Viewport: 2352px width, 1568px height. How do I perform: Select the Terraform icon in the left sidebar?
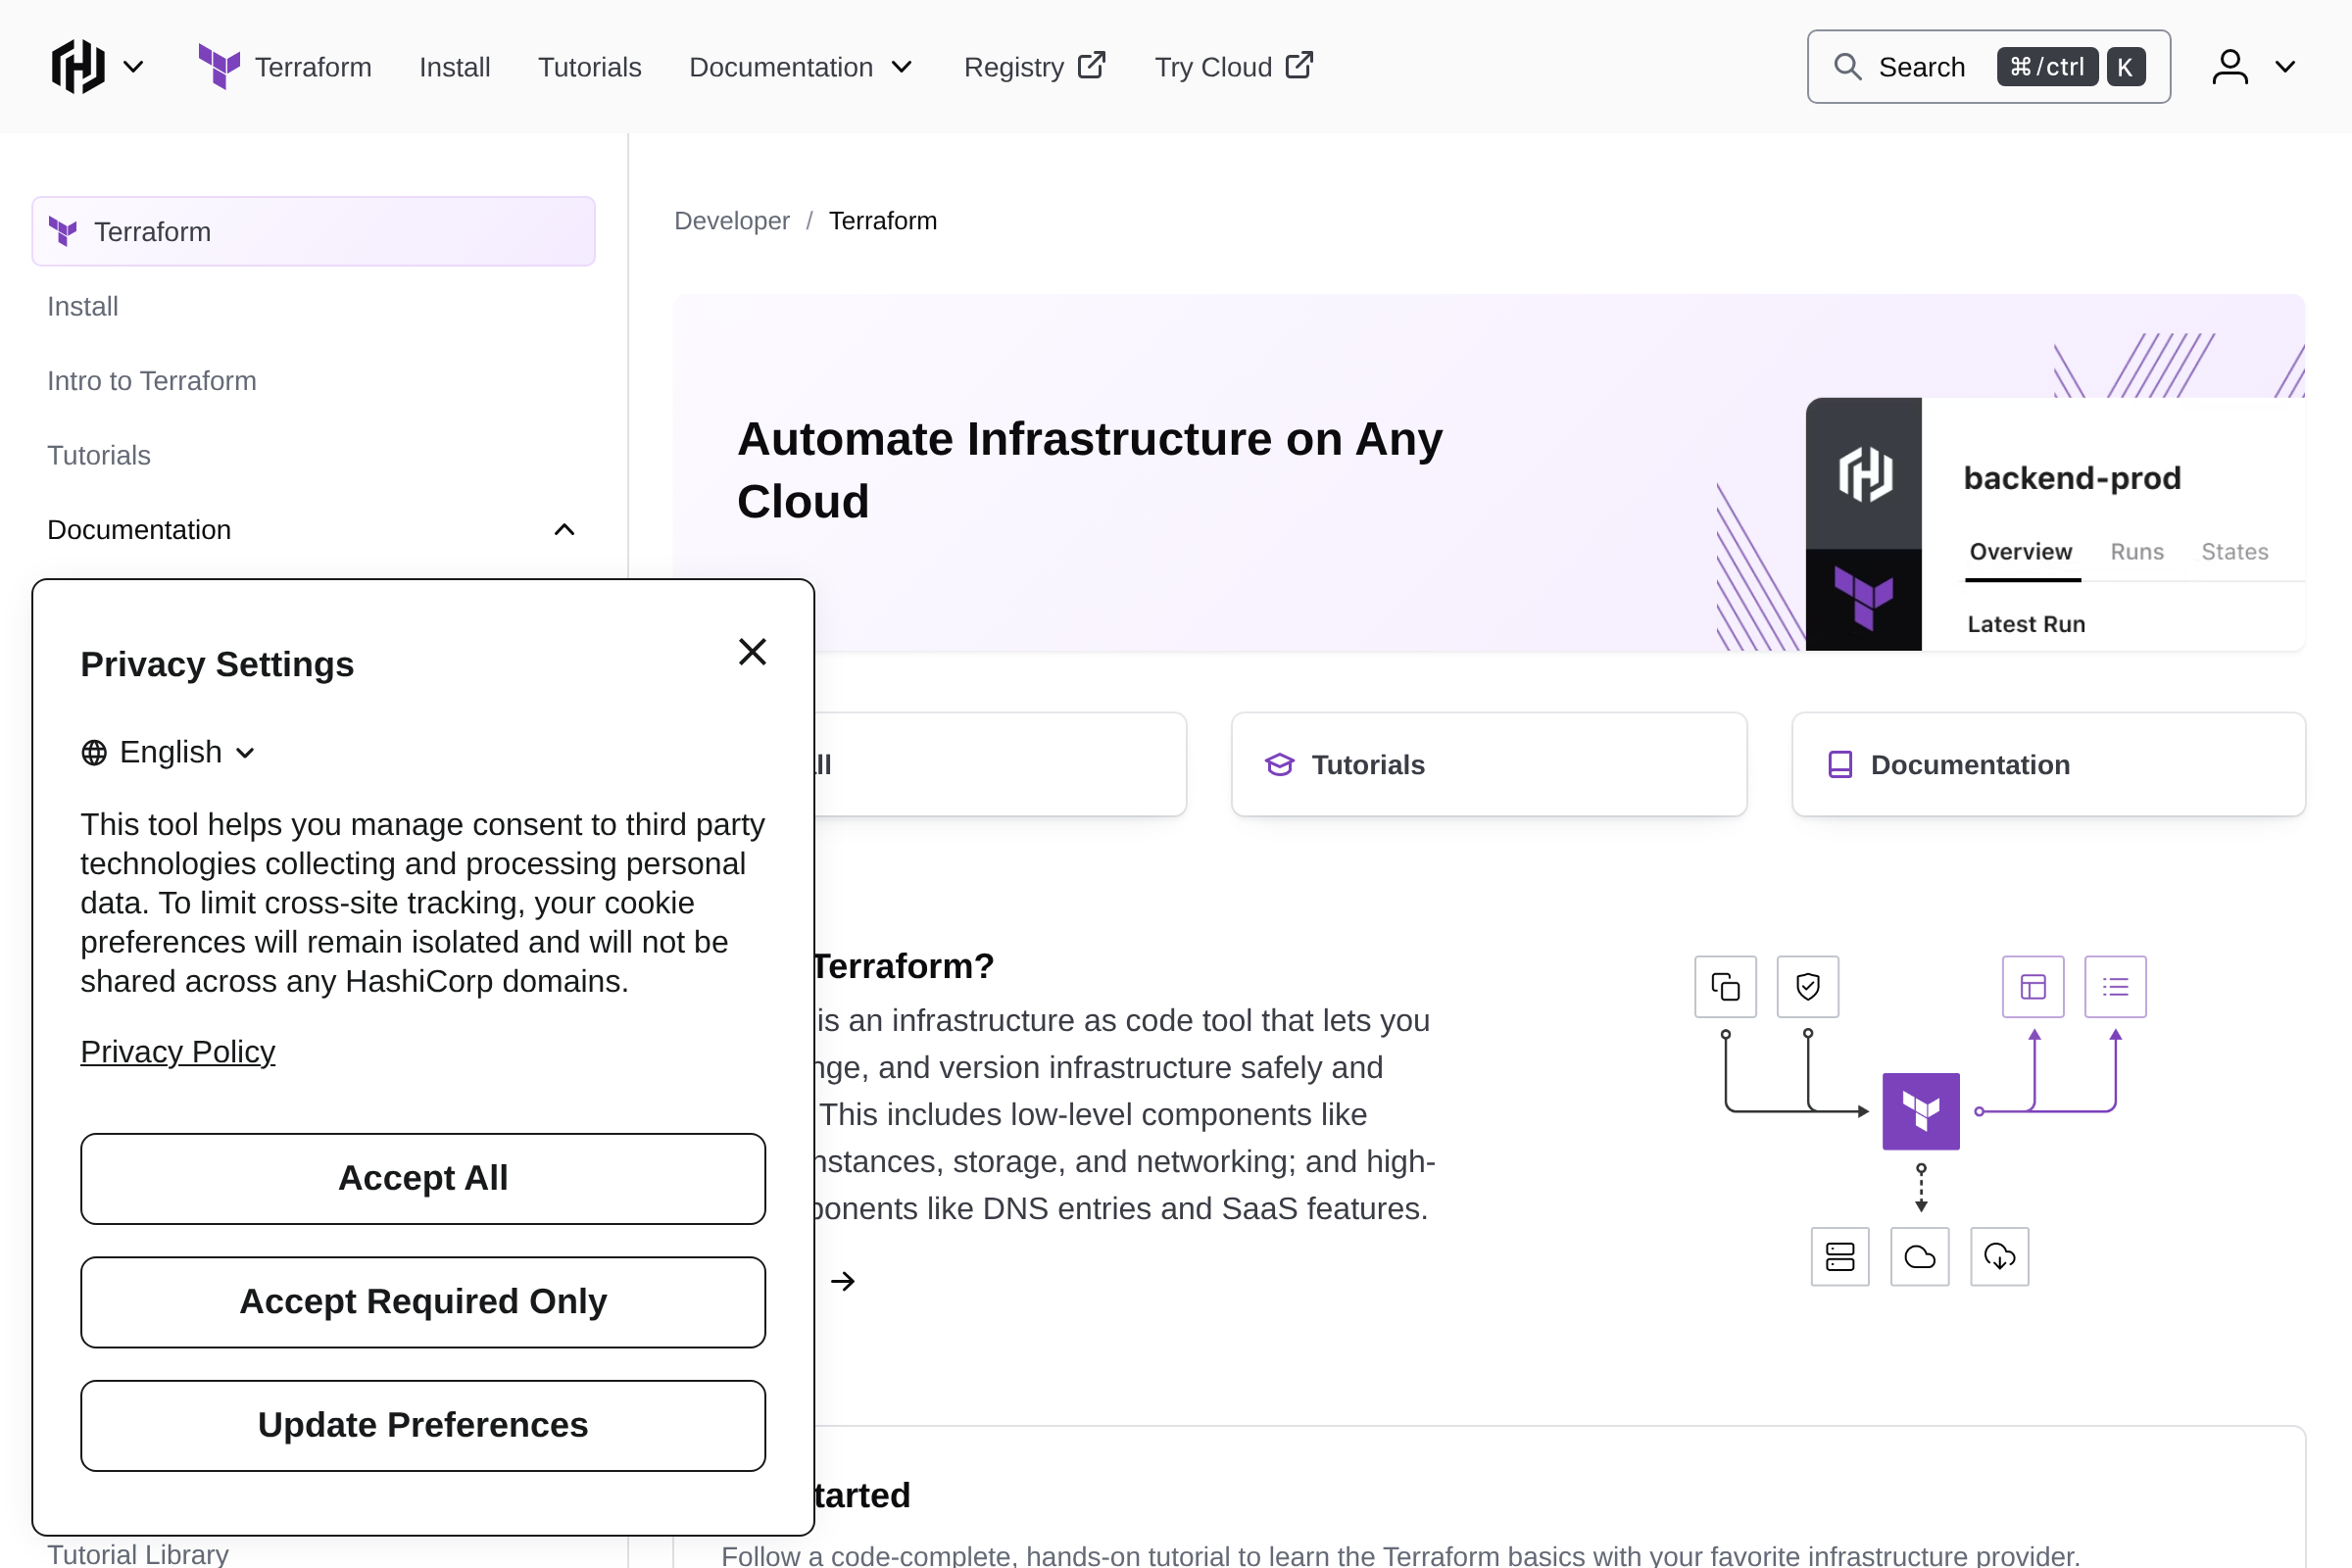64,231
